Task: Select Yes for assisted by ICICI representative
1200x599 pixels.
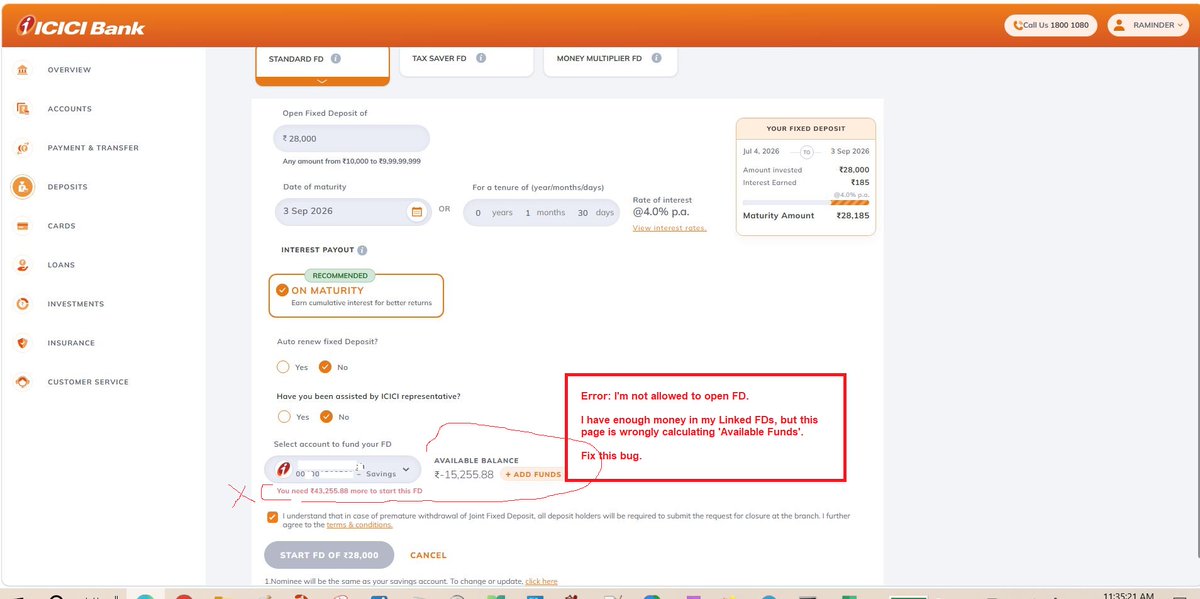Action: (x=284, y=416)
